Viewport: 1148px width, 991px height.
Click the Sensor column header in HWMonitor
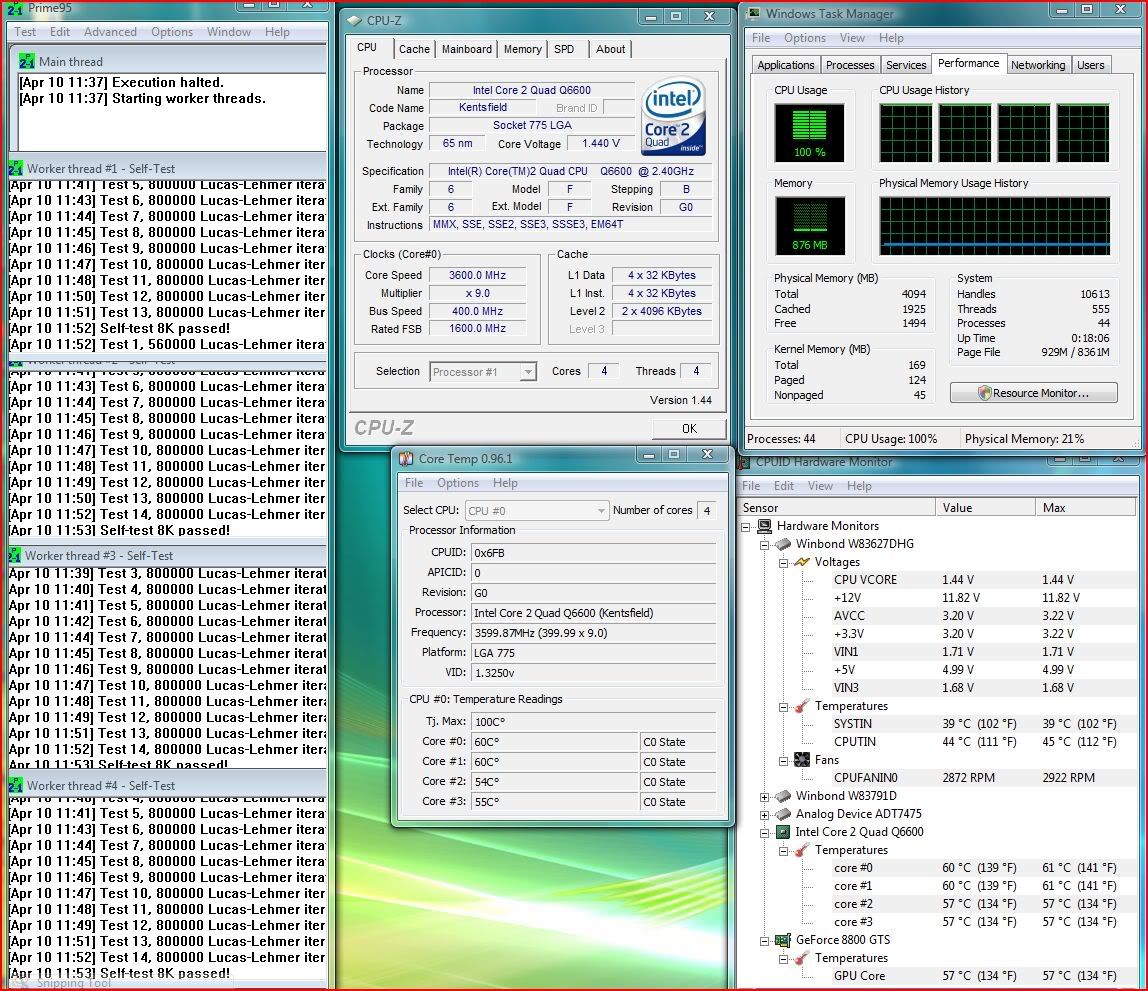[837, 507]
